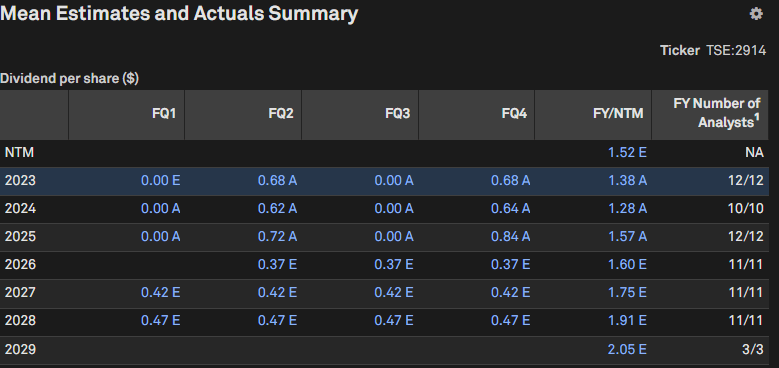Select the 2027 row label

tap(20, 293)
